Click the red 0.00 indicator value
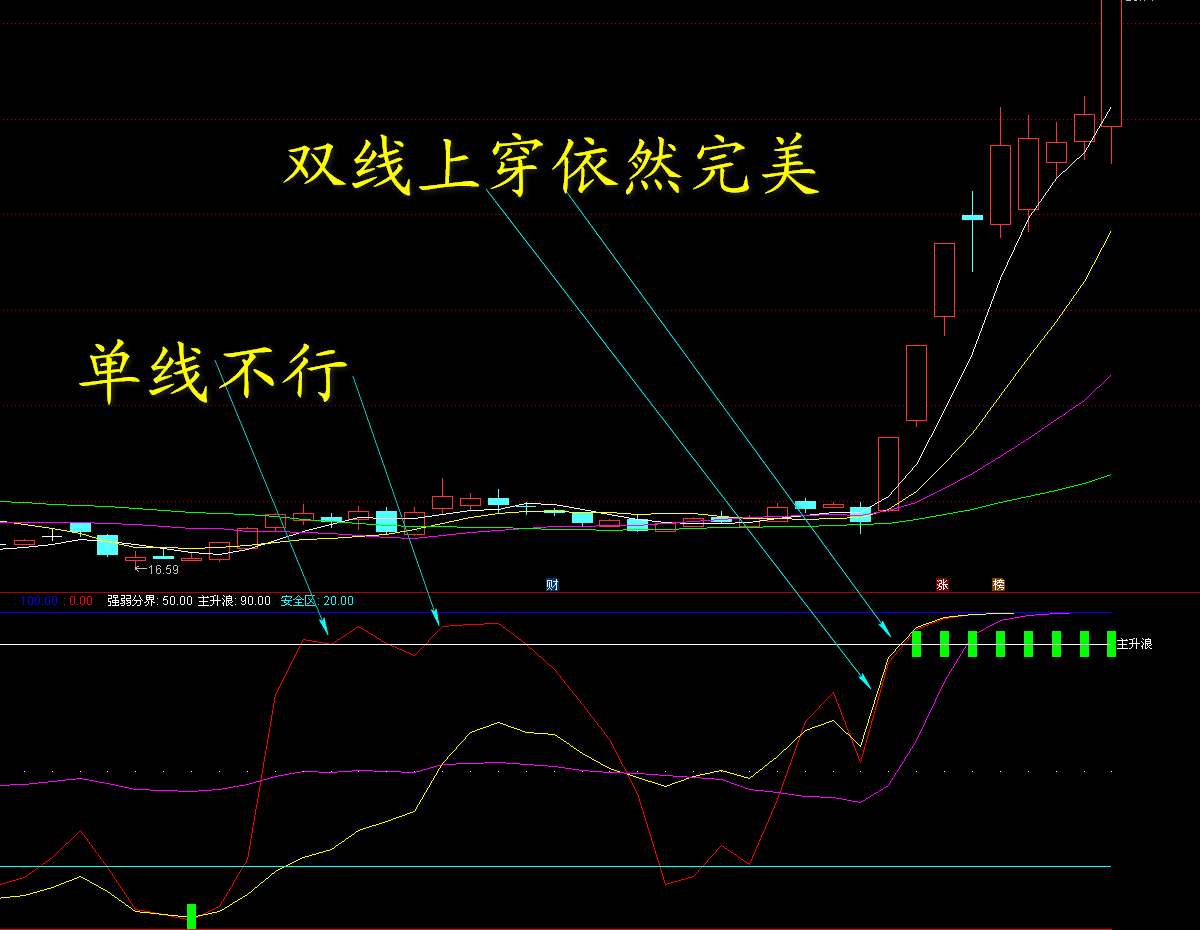This screenshot has height=930, width=1200. [x=81, y=601]
